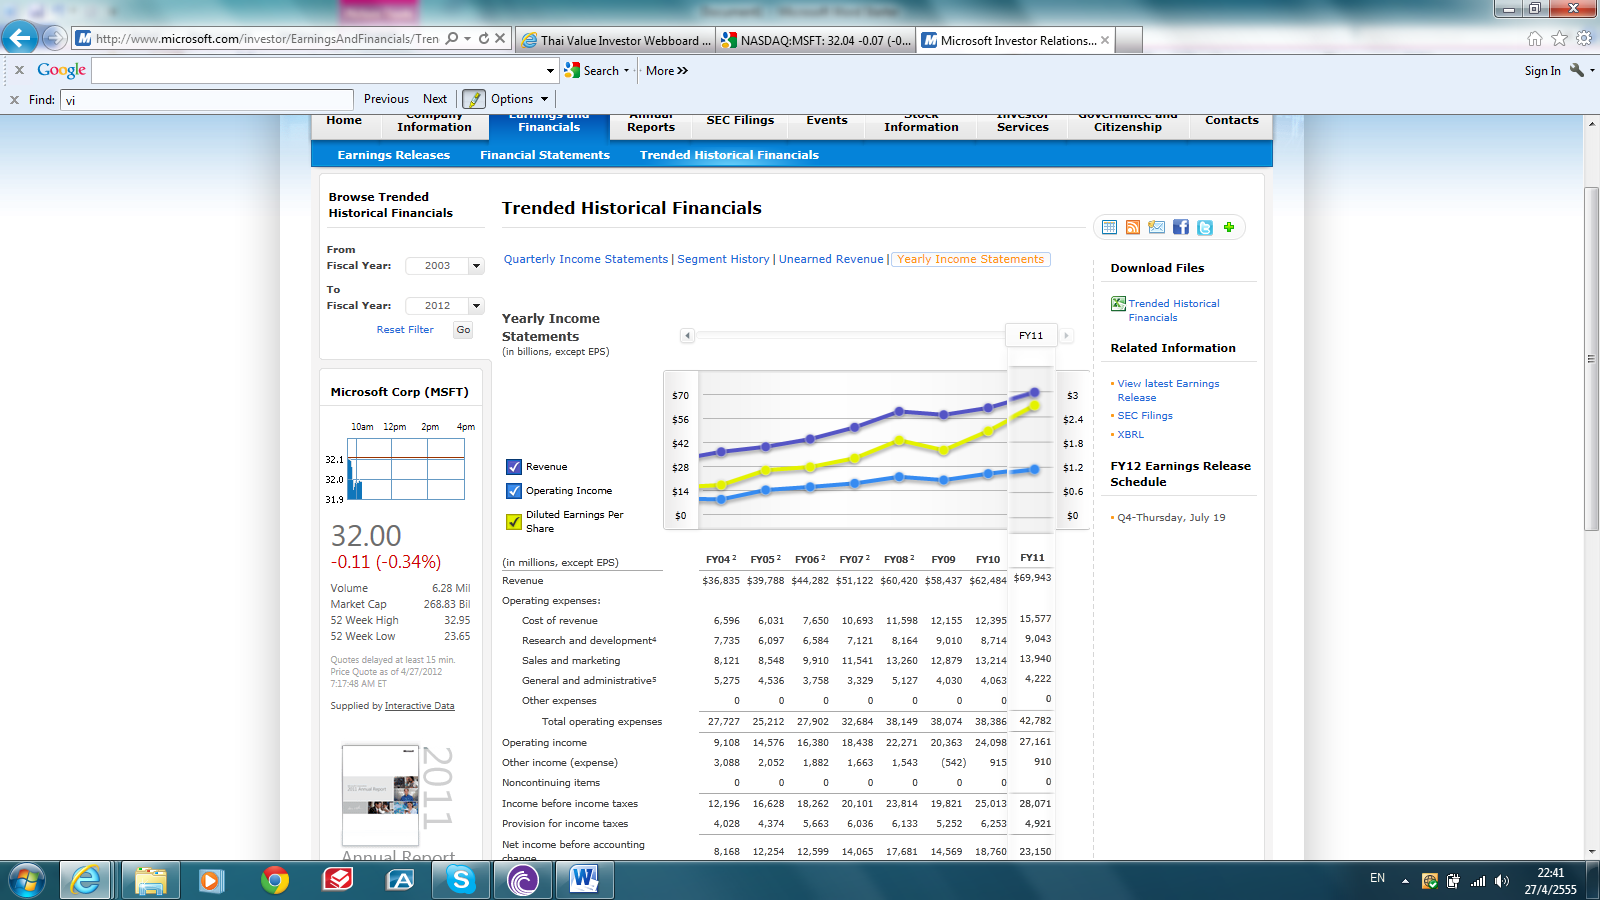This screenshot has height=900, width=1600.
Task: Open the RSS feed icon
Action: [x=1133, y=228]
